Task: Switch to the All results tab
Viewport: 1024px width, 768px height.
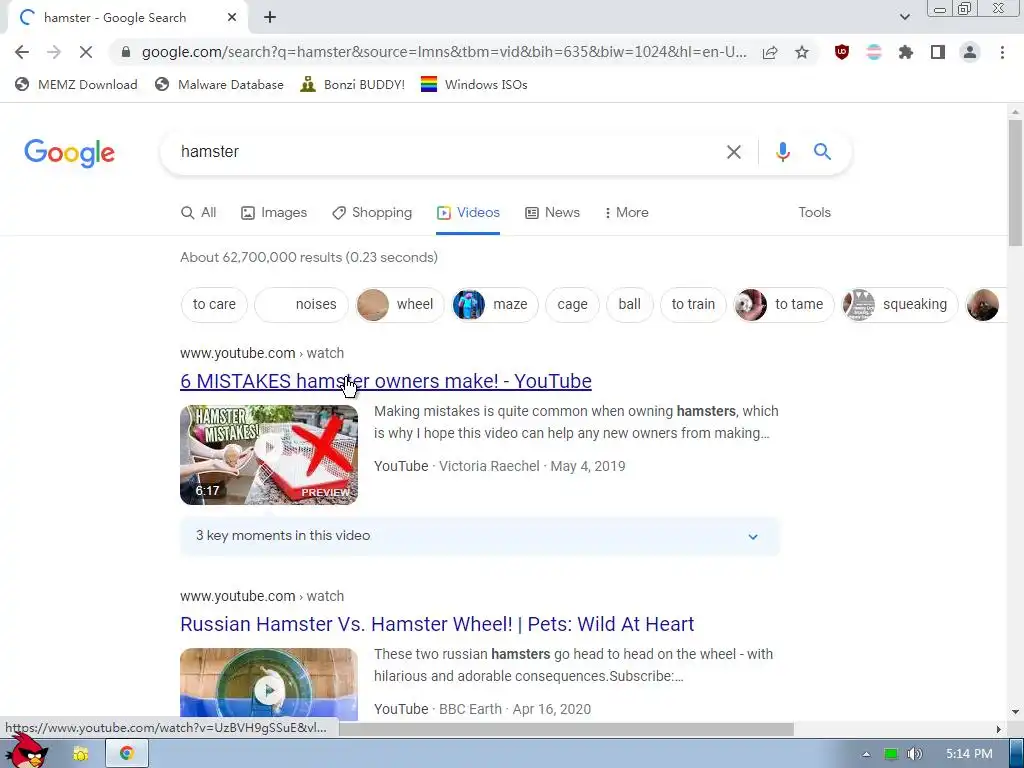Action: [199, 213]
